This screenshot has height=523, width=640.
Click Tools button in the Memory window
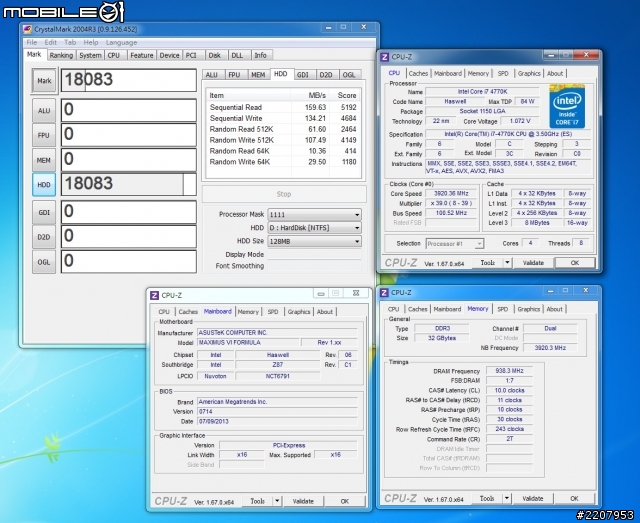pyautogui.click(x=487, y=499)
